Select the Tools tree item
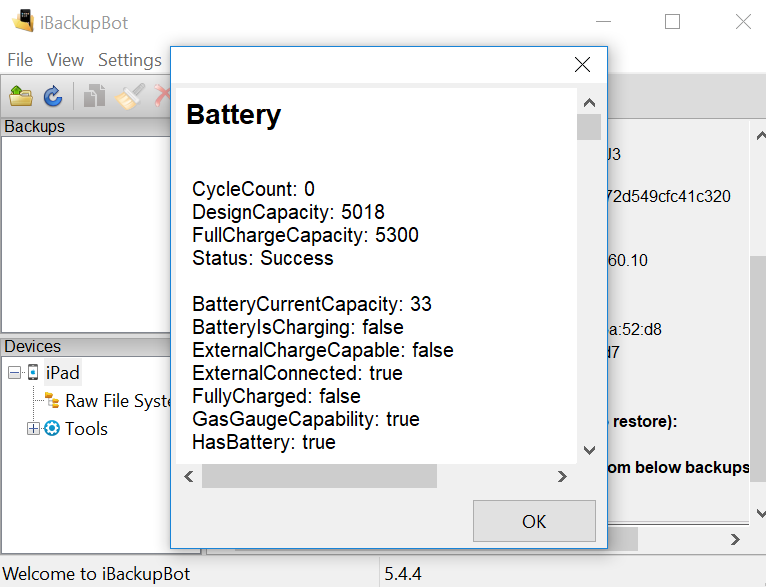The width and height of the screenshot is (766, 587). pyautogui.click(x=86, y=429)
